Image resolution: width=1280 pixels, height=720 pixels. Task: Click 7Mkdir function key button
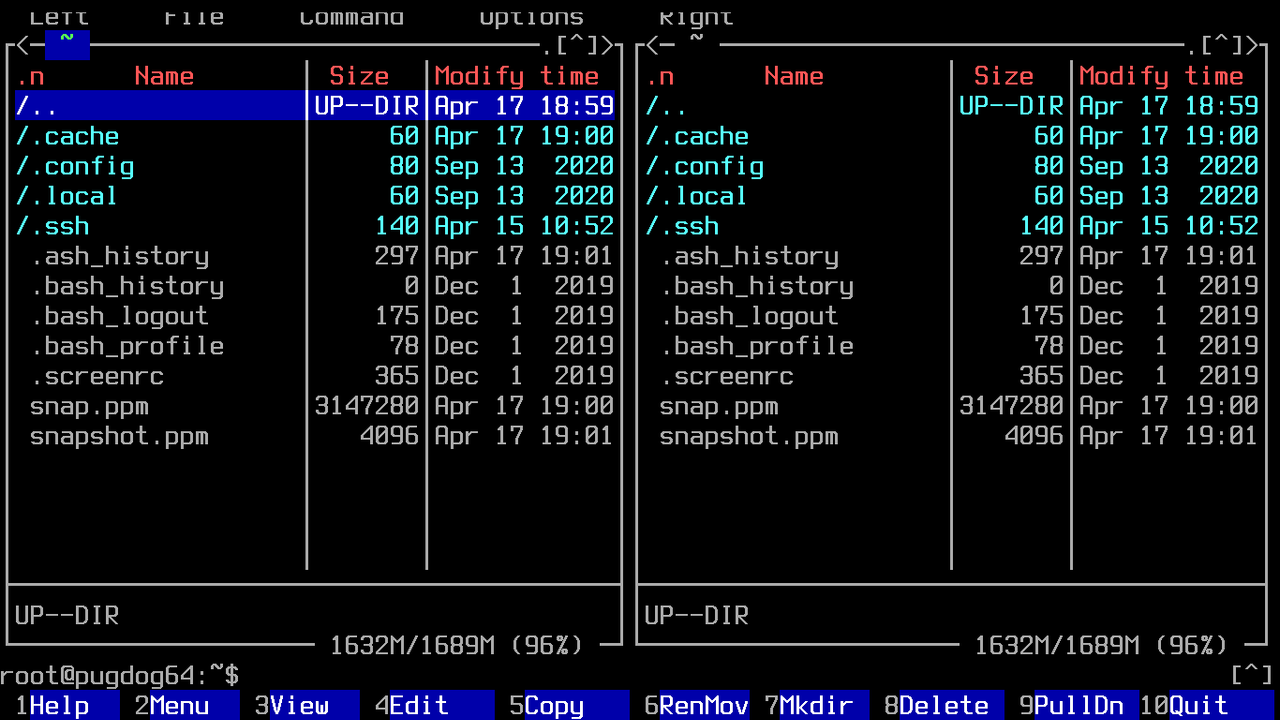click(x=817, y=705)
